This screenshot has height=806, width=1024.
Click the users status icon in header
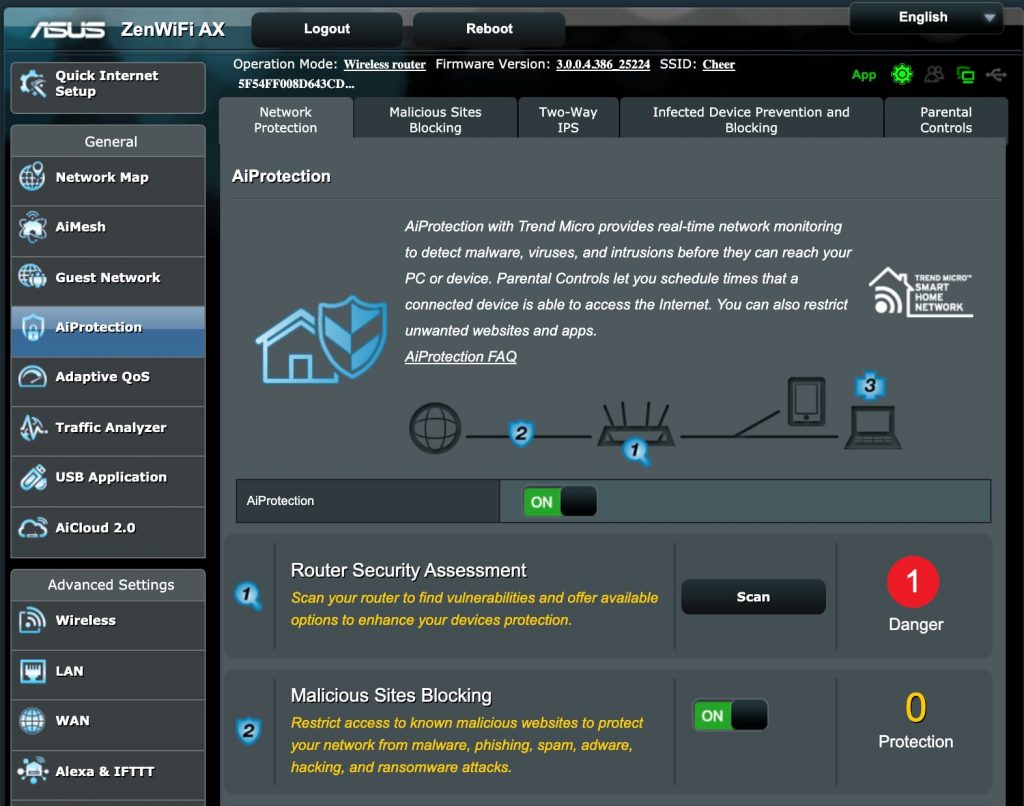click(934, 74)
